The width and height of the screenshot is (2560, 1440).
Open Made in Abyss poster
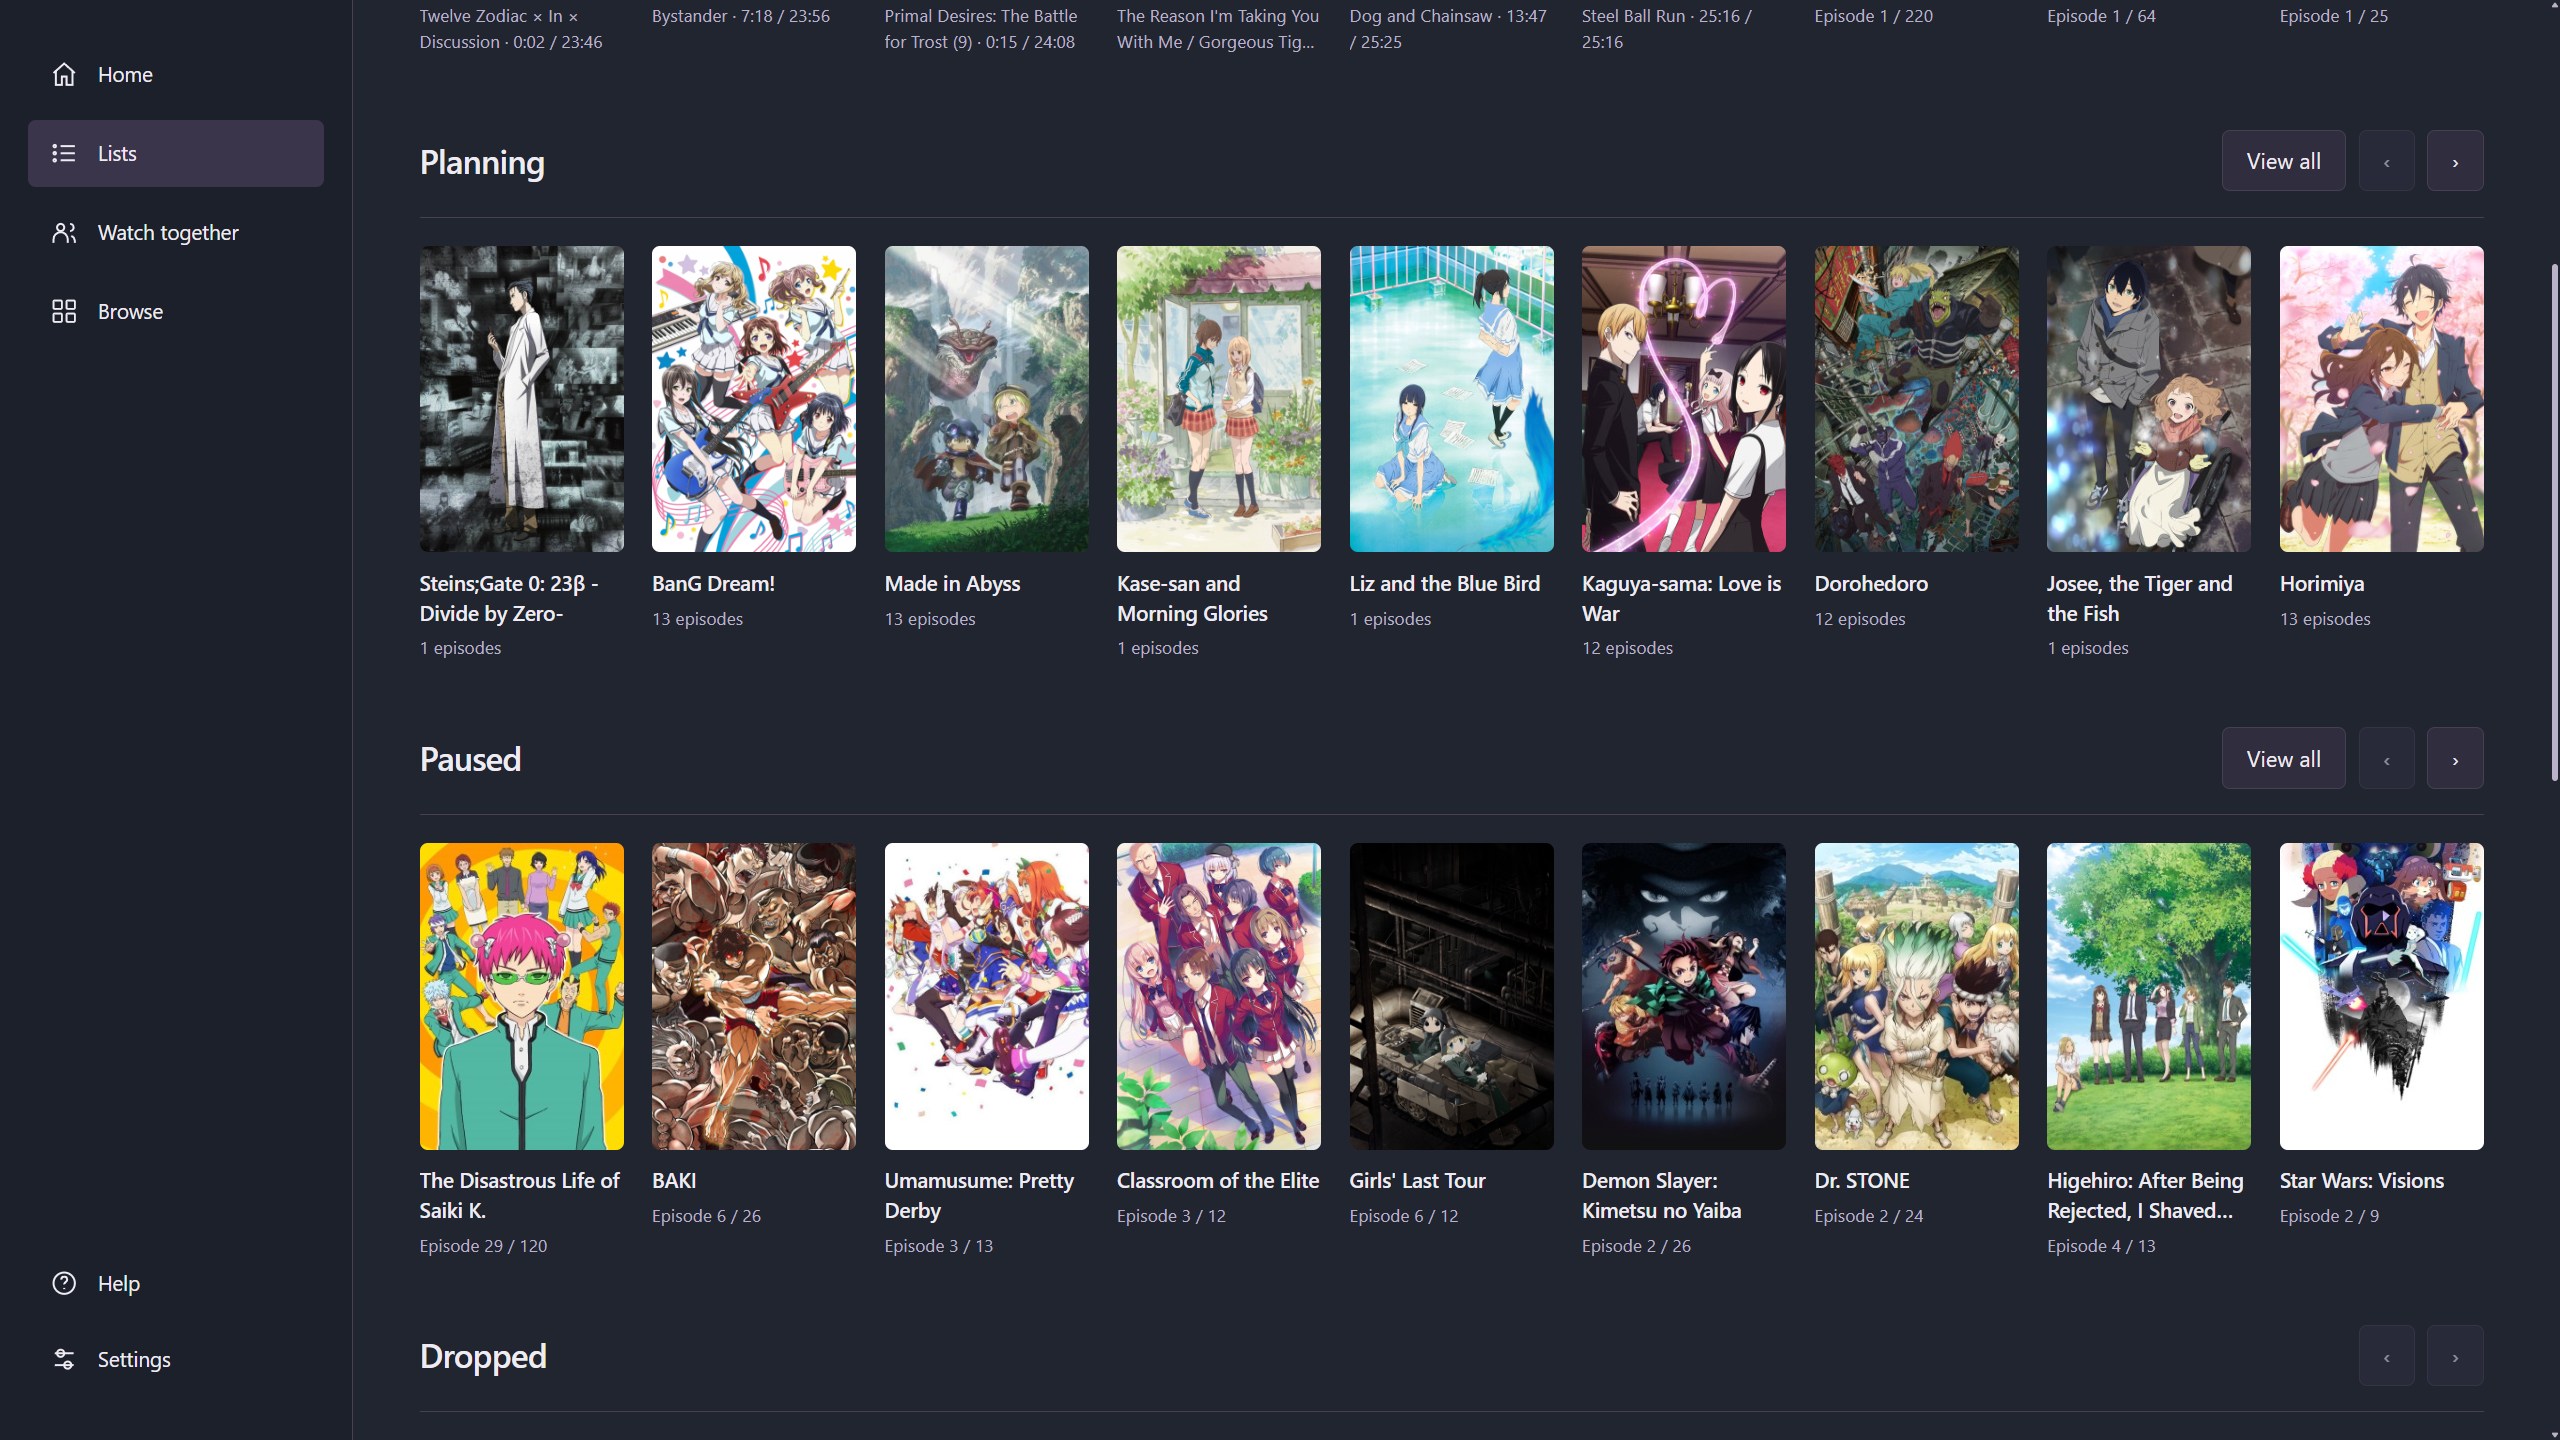coord(987,399)
